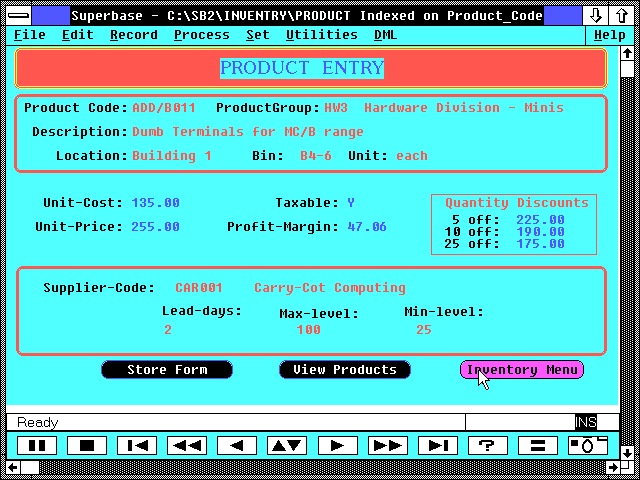
Task: Click the Unit-Price value 255.00
Action: [156, 227]
